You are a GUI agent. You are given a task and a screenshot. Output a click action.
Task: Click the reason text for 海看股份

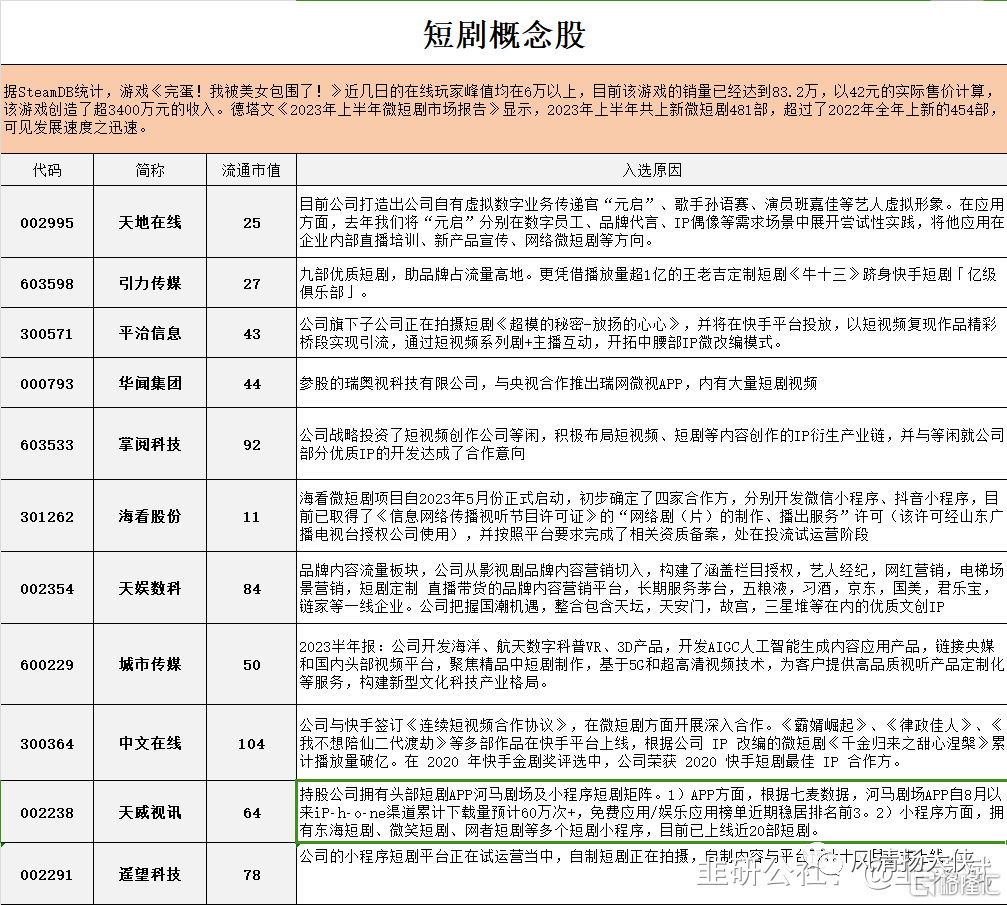[x=651, y=516]
